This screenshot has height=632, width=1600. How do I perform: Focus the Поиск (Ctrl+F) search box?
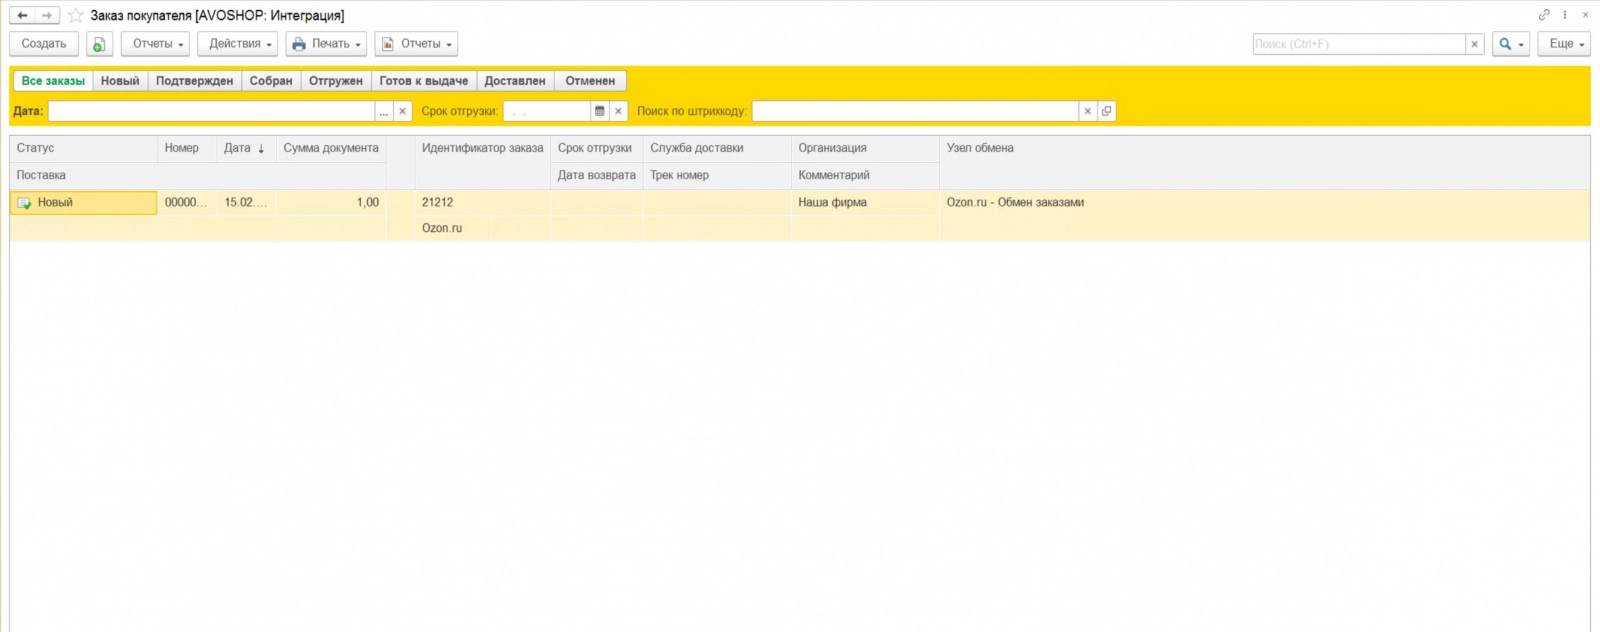point(1359,44)
